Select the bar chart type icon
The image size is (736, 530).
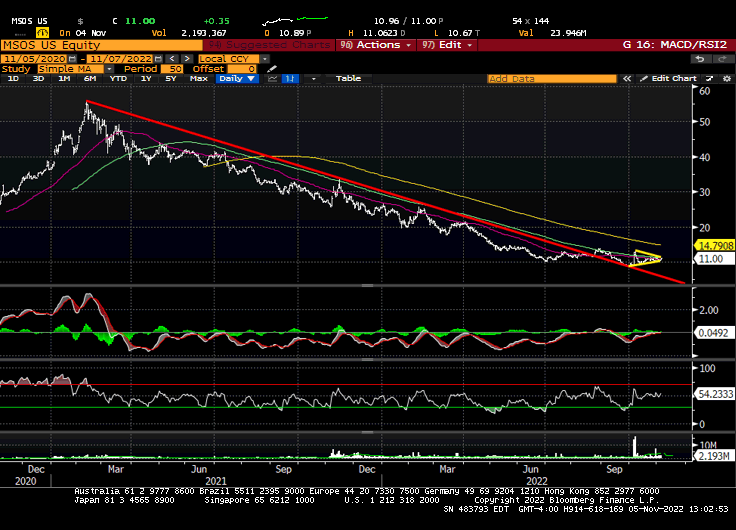(x=290, y=79)
